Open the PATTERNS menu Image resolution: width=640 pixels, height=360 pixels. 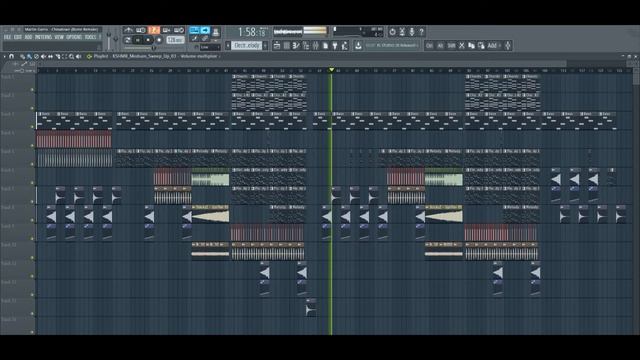coord(43,37)
